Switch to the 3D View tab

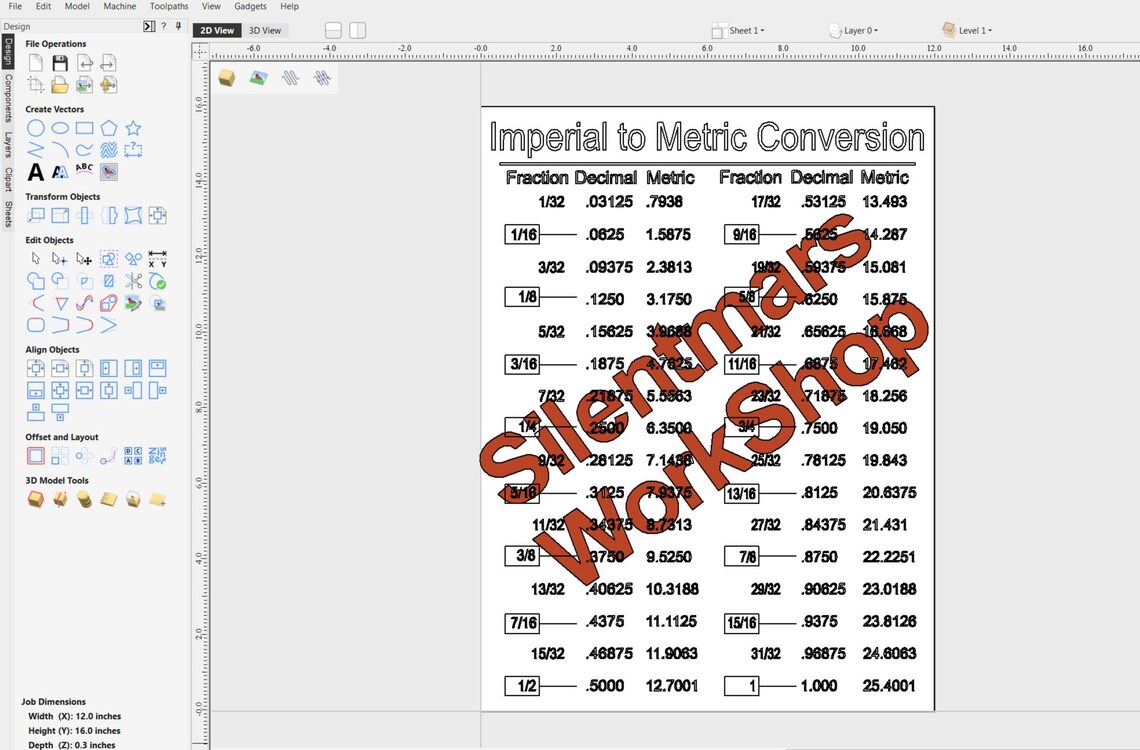pos(265,30)
